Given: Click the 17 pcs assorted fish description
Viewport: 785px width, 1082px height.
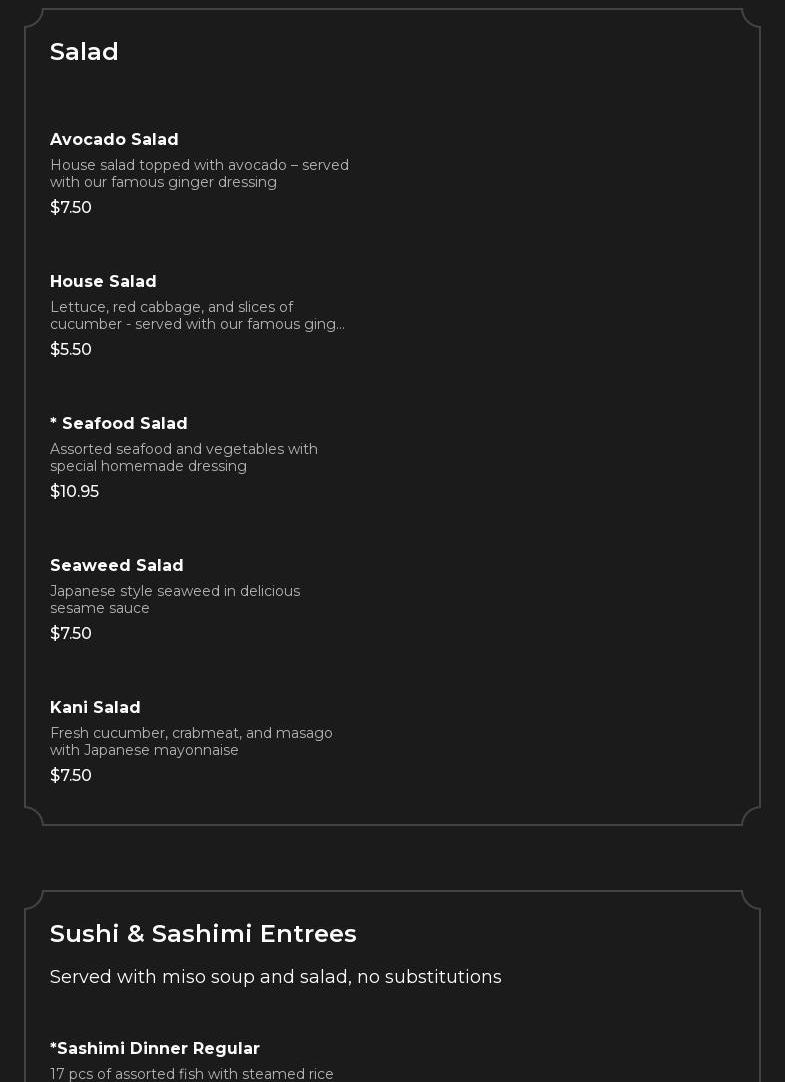Looking at the screenshot, I should (x=192, y=1074).
